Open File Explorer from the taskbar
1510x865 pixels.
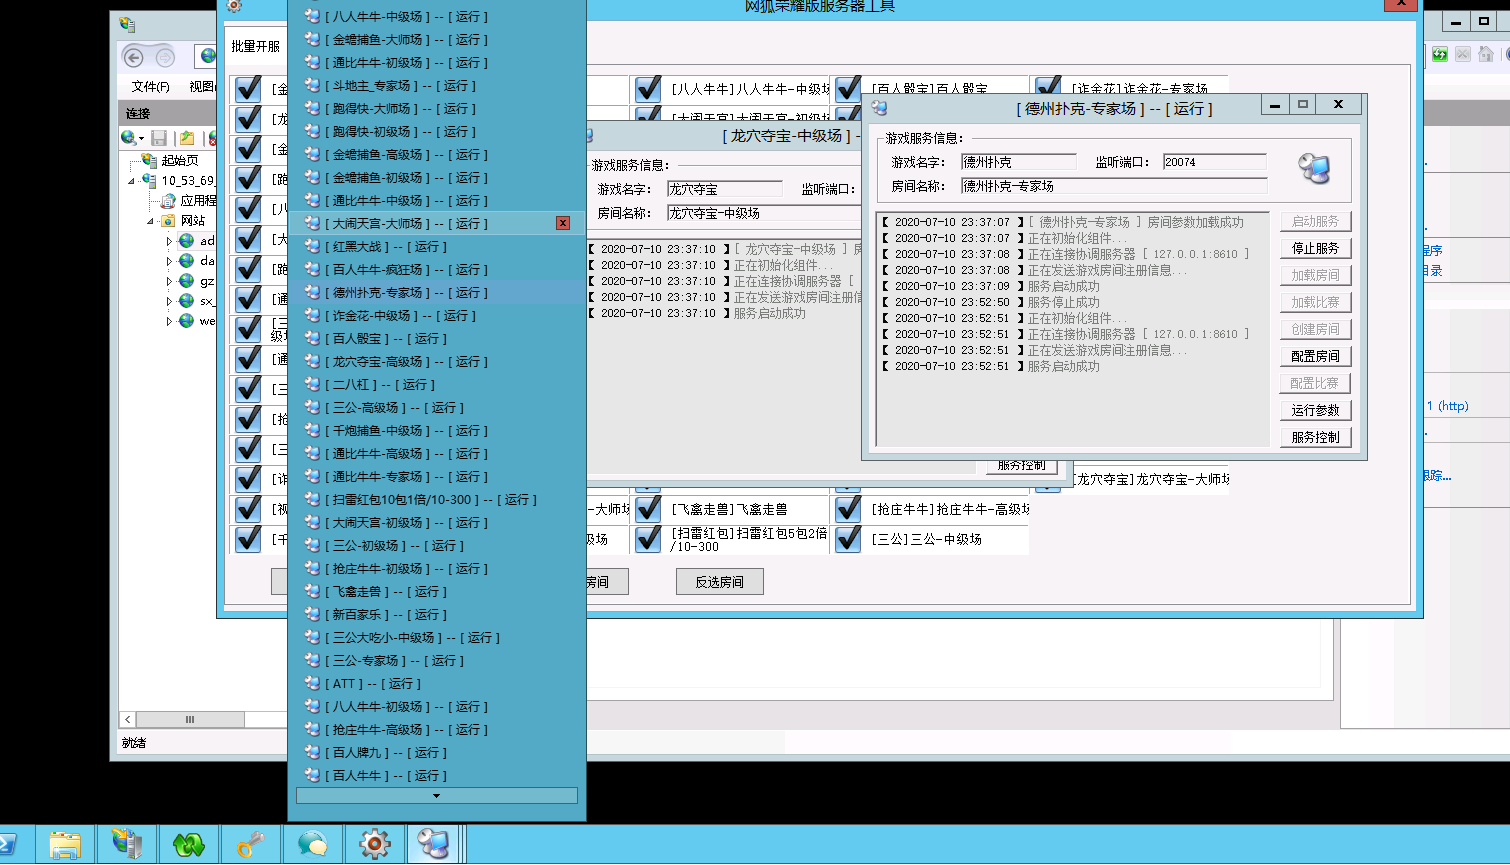[65, 844]
